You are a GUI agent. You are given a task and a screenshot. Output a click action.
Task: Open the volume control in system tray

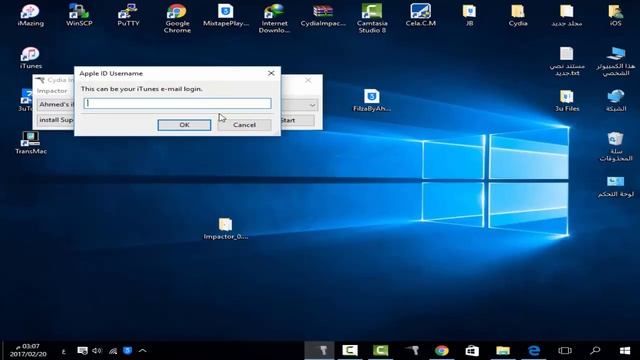pyautogui.click(x=97, y=351)
